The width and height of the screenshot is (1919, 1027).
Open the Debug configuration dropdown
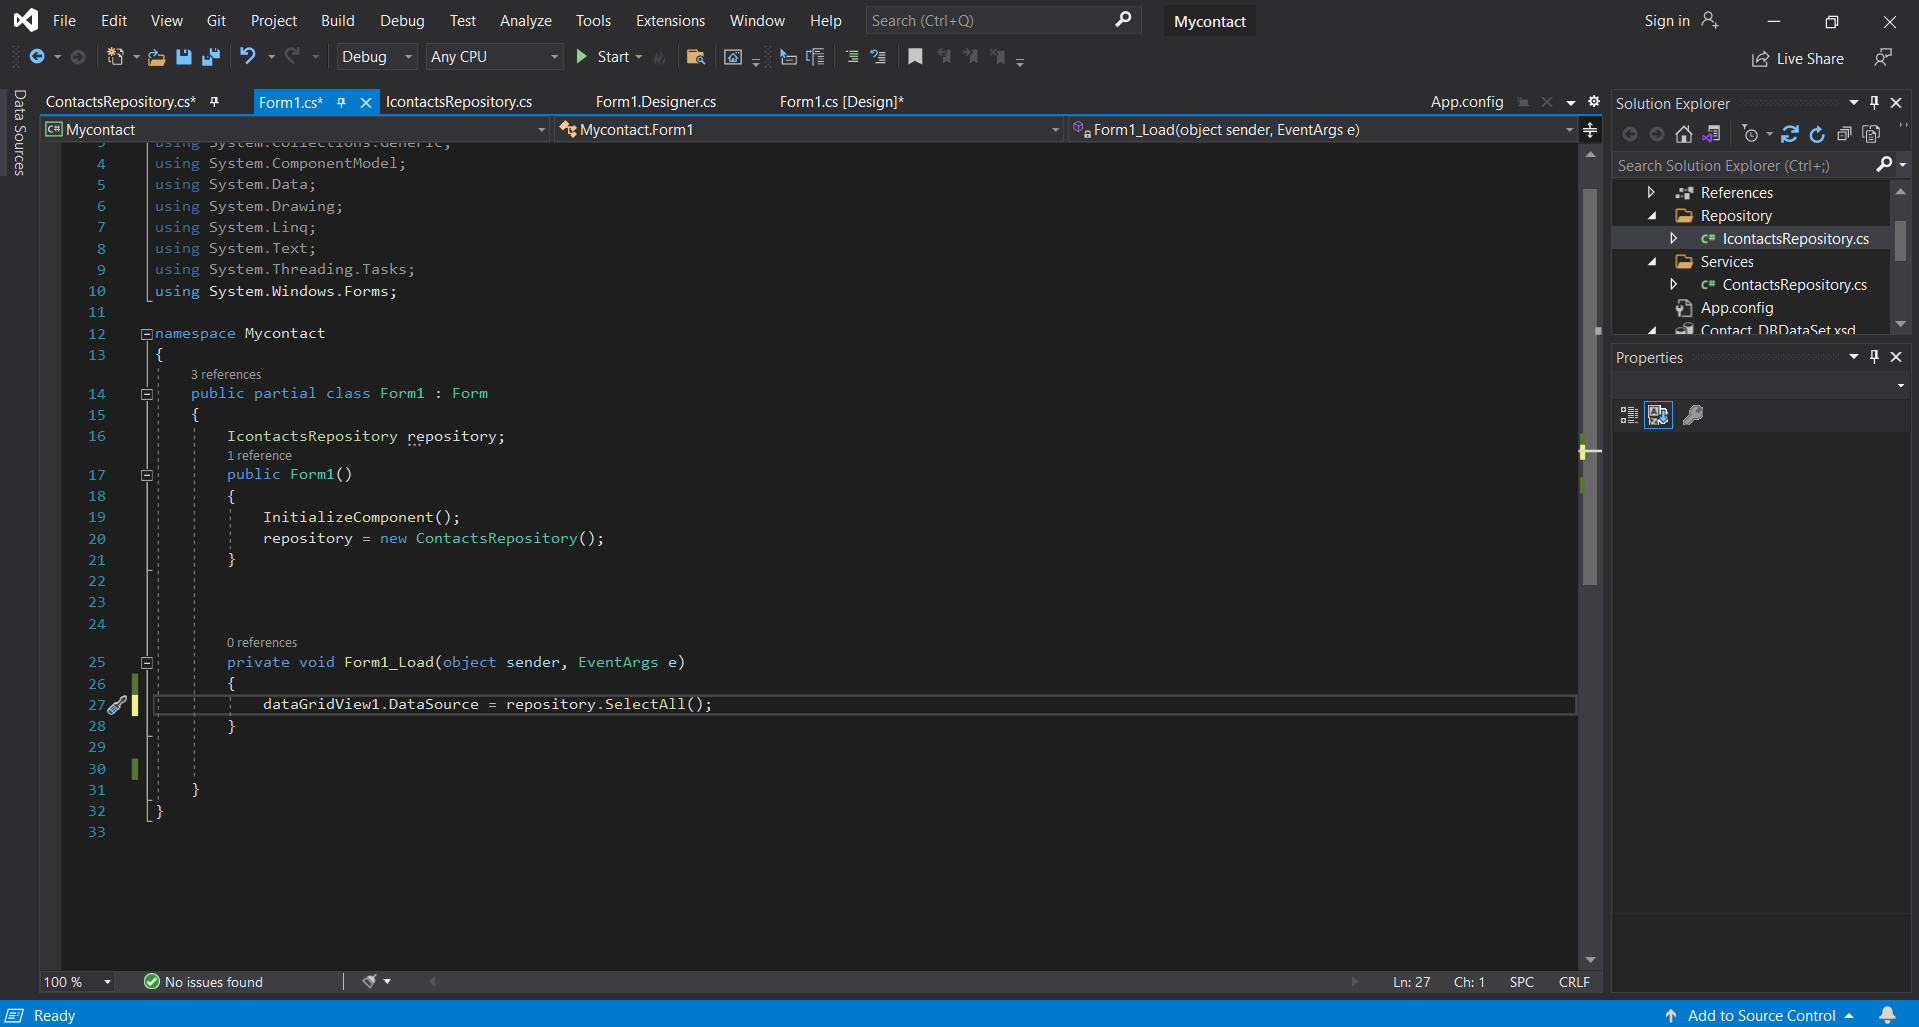pyautogui.click(x=376, y=57)
